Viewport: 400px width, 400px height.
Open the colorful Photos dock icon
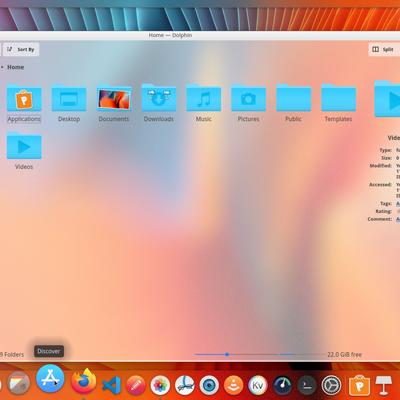[160, 385]
